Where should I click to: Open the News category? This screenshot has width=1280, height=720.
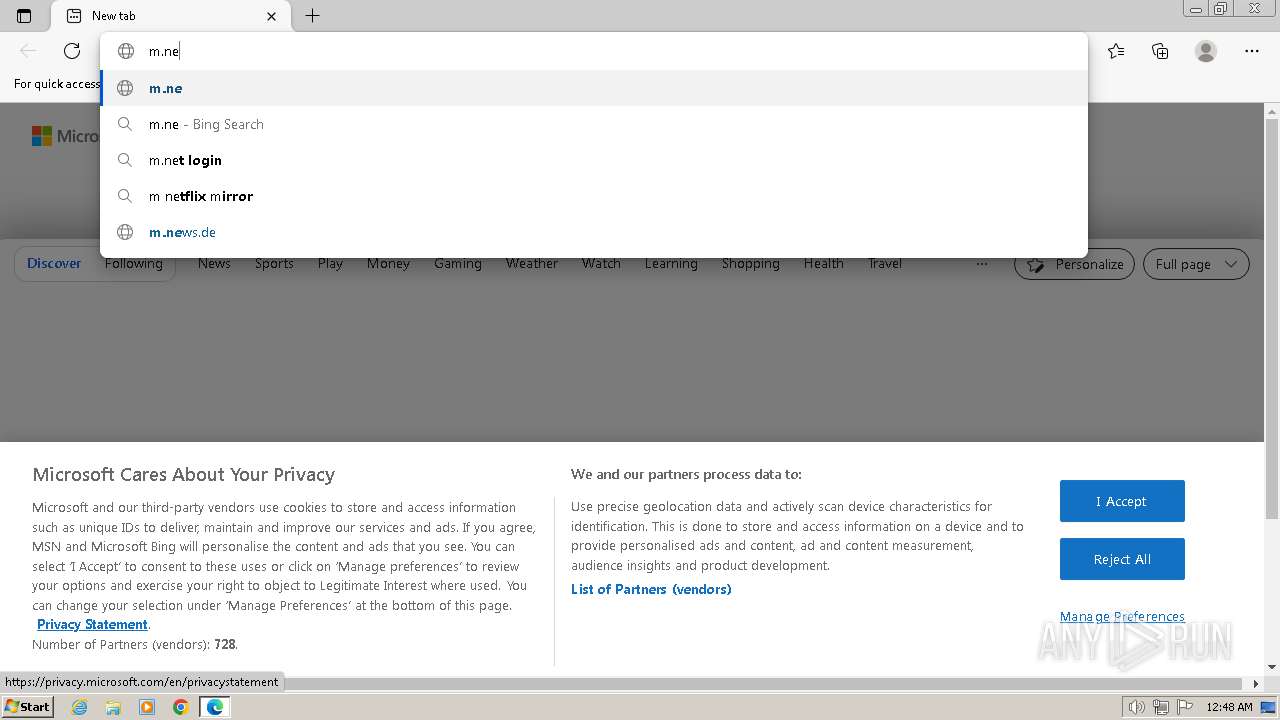click(x=214, y=264)
